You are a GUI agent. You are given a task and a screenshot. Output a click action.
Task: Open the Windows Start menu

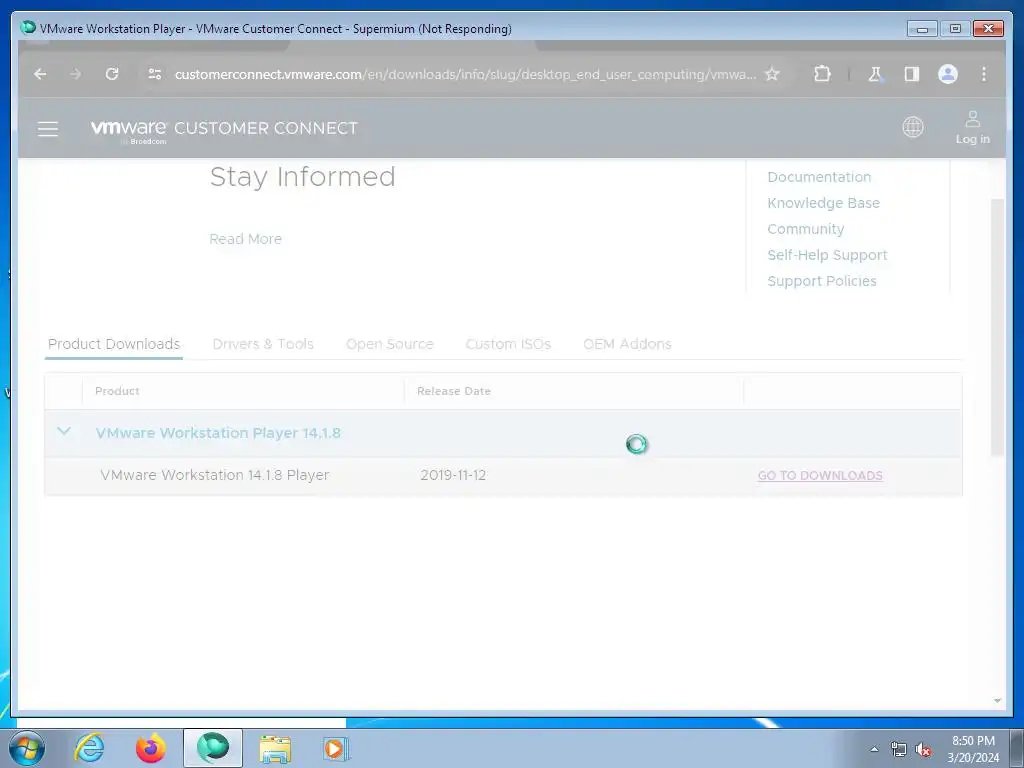(27, 748)
